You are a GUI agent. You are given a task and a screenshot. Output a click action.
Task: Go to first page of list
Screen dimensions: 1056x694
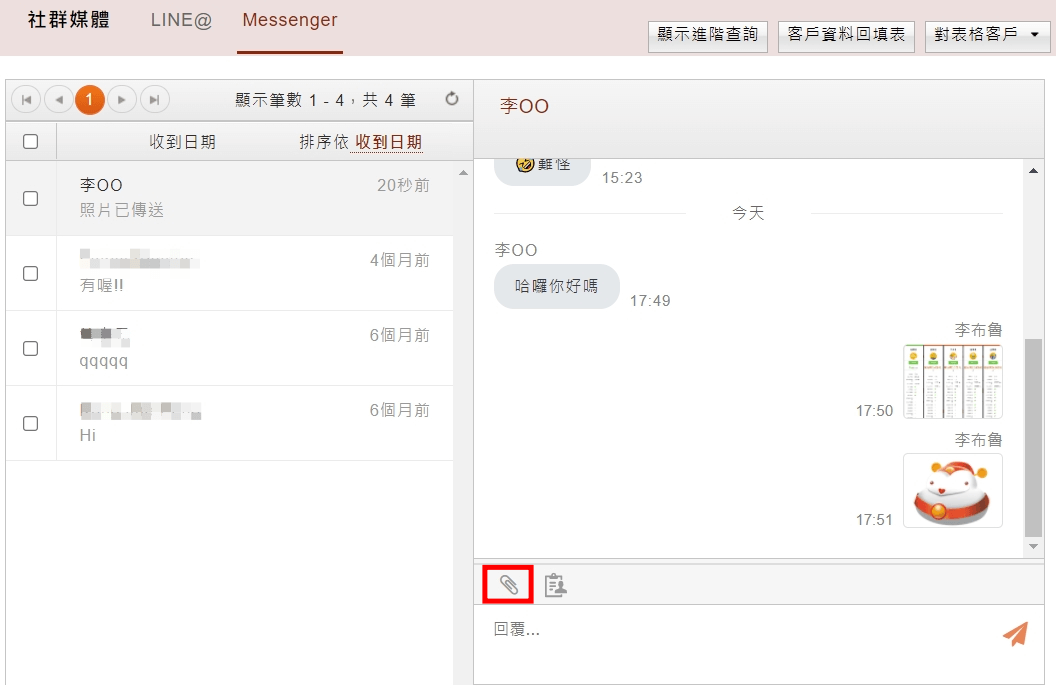coord(26,100)
